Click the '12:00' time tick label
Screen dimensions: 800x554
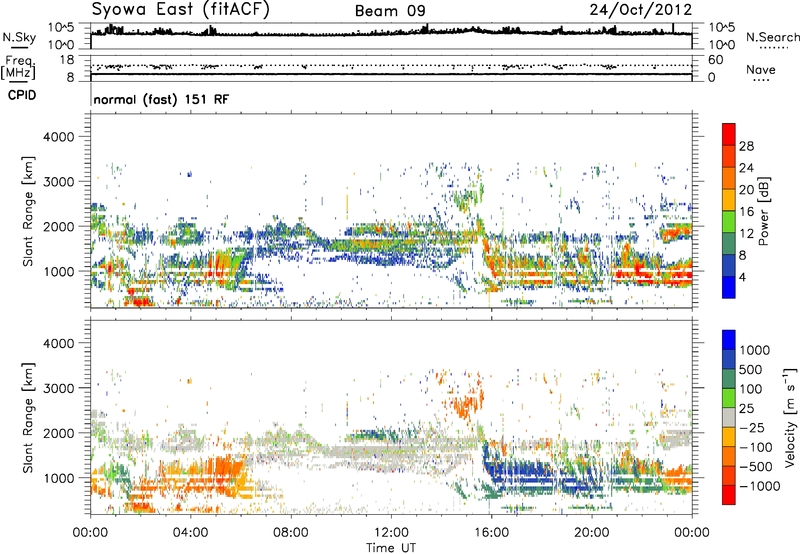(391, 532)
